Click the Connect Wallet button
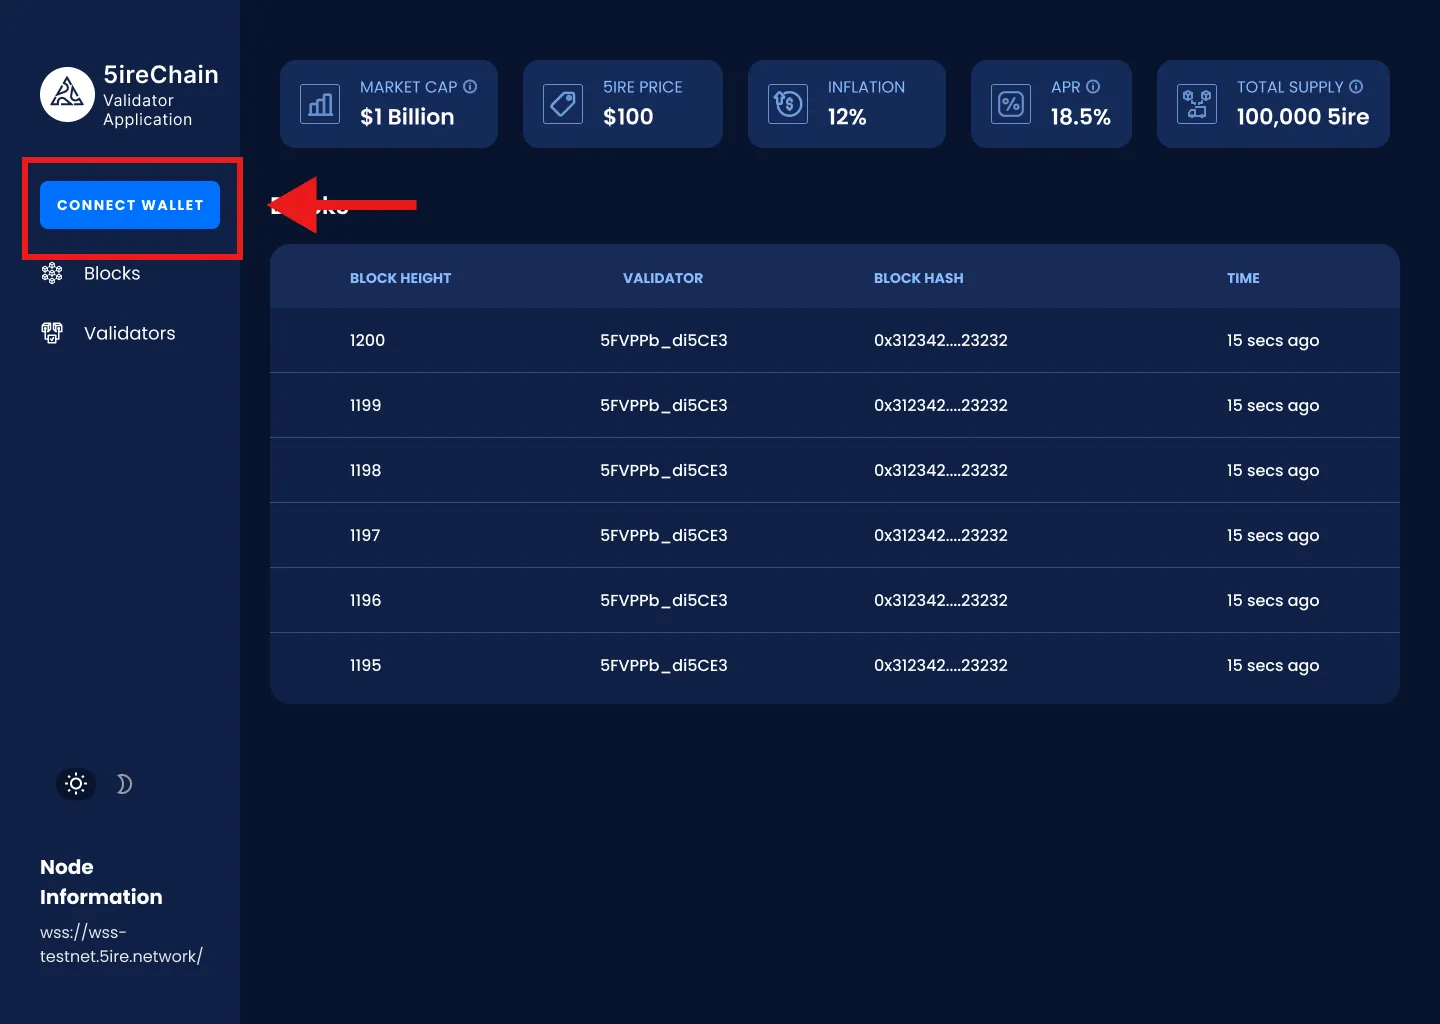This screenshot has width=1440, height=1024. point(130,205)
